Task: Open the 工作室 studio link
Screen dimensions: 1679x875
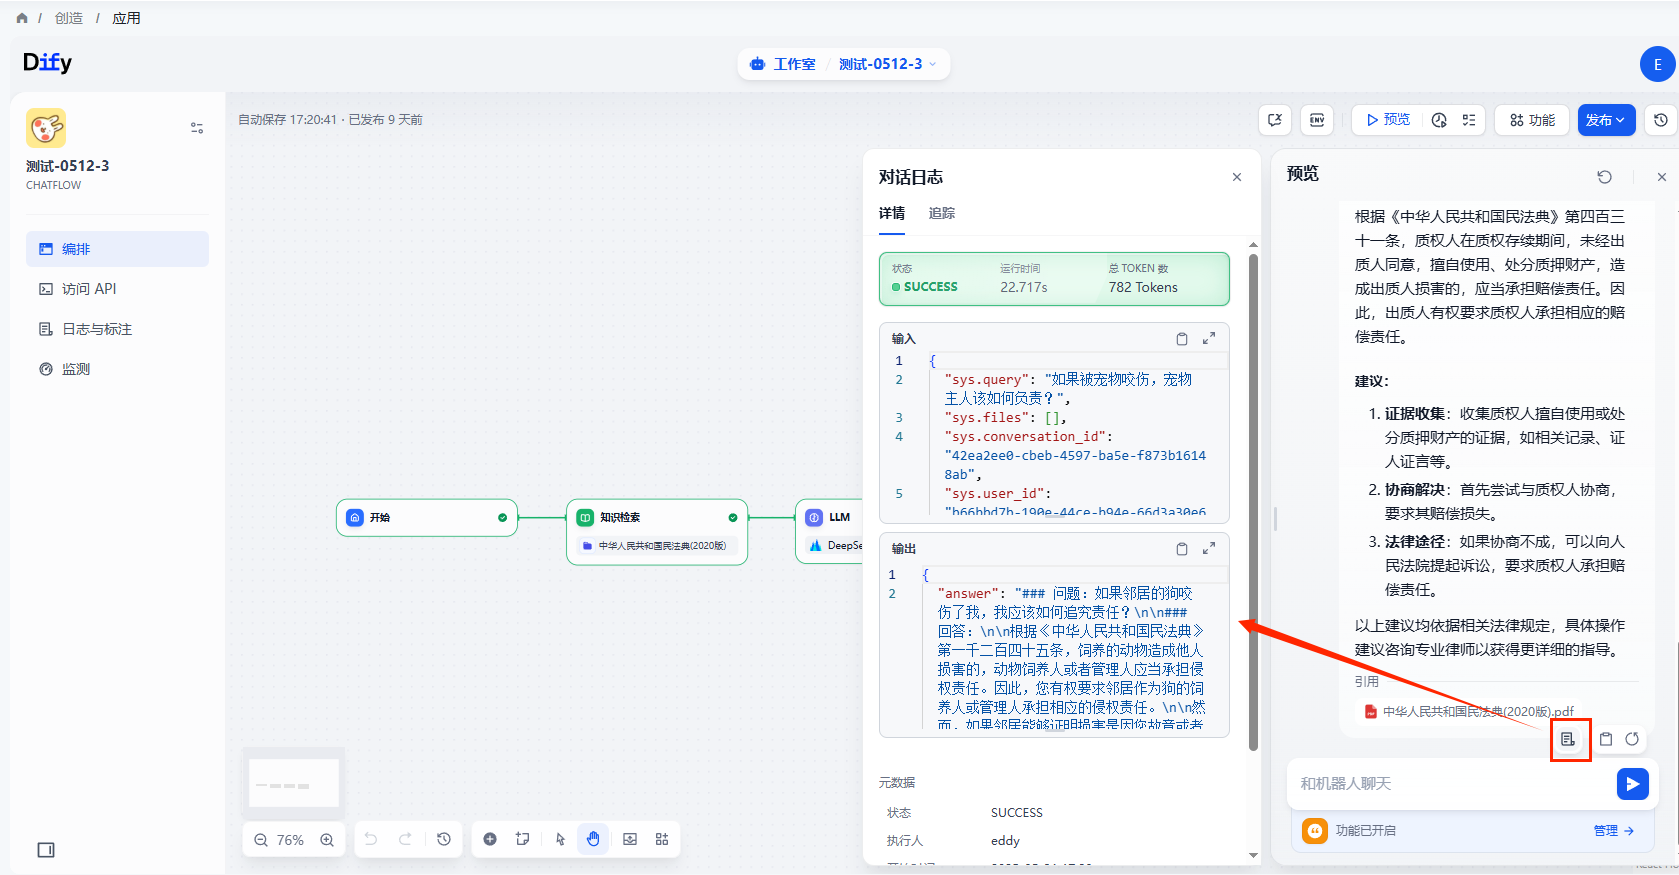Action: pyautogui.click(x=783, y=64)
